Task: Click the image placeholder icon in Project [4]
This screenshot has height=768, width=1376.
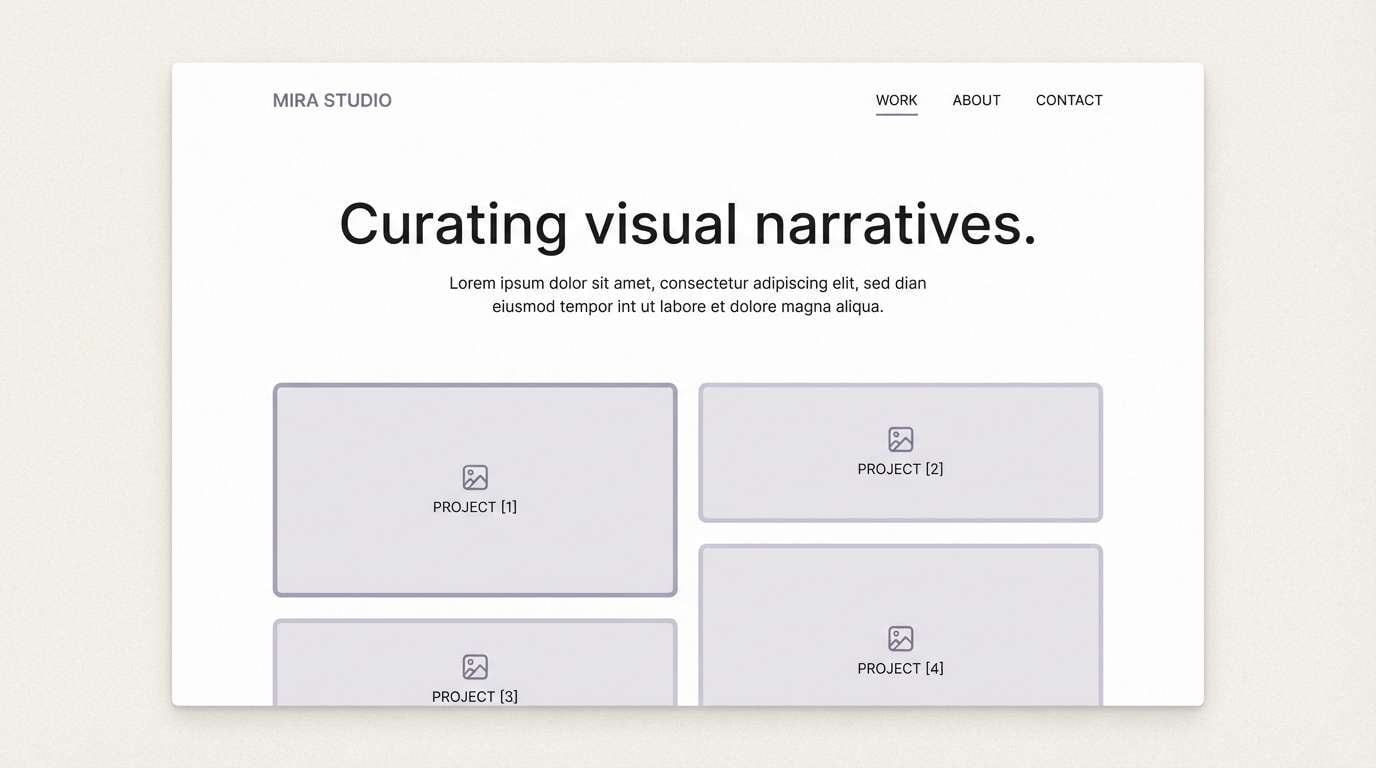Action: (x=900, y=638)
